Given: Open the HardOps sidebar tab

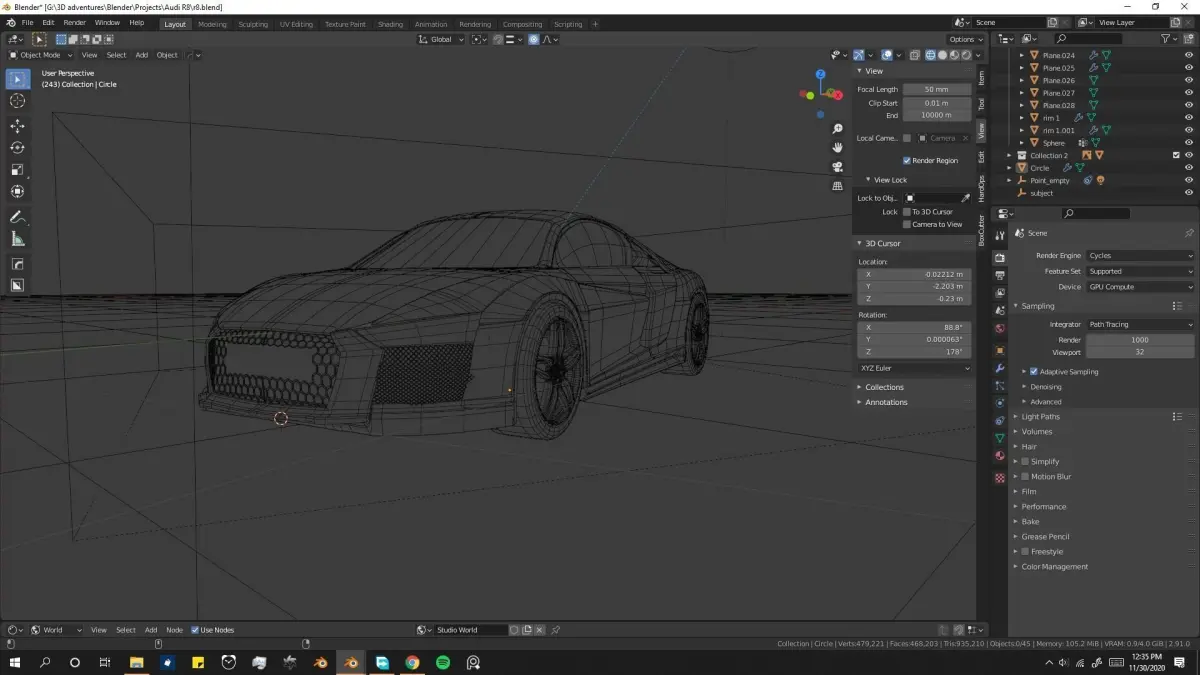Looking at the screenshot, I should click(981, 188).
